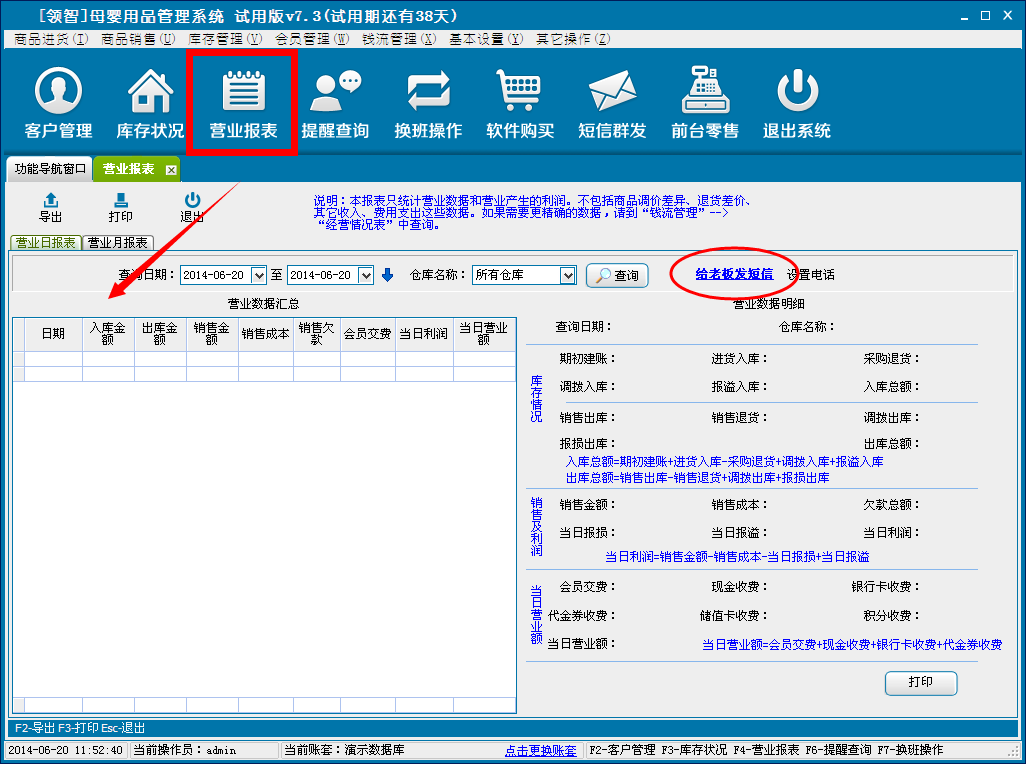Open 营业报表 report icon in toolbar
The width and height of the screenshot is (1026, 764).
(242, 93)
